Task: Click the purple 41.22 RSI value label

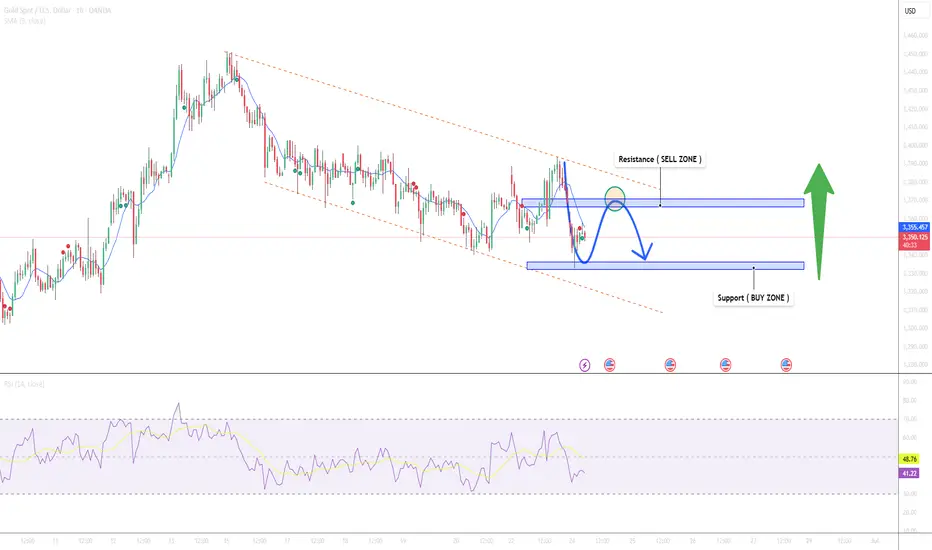Action: [909, 473]
